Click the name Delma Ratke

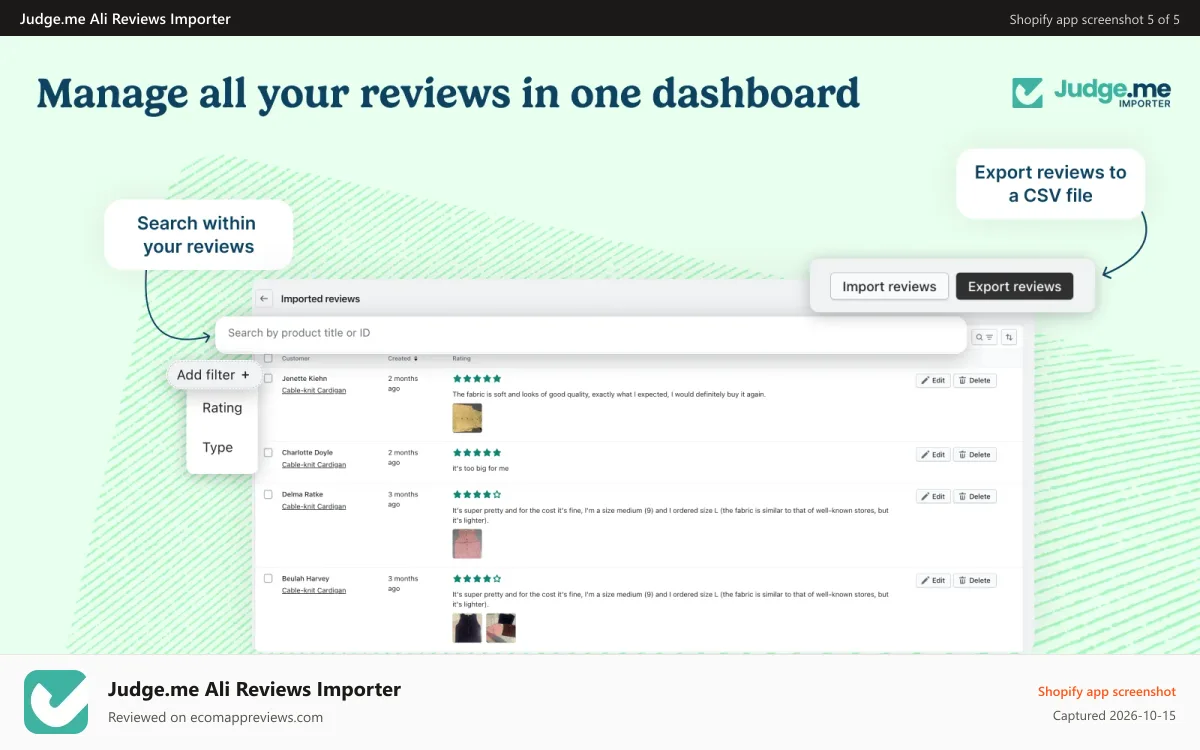point(302,495)
